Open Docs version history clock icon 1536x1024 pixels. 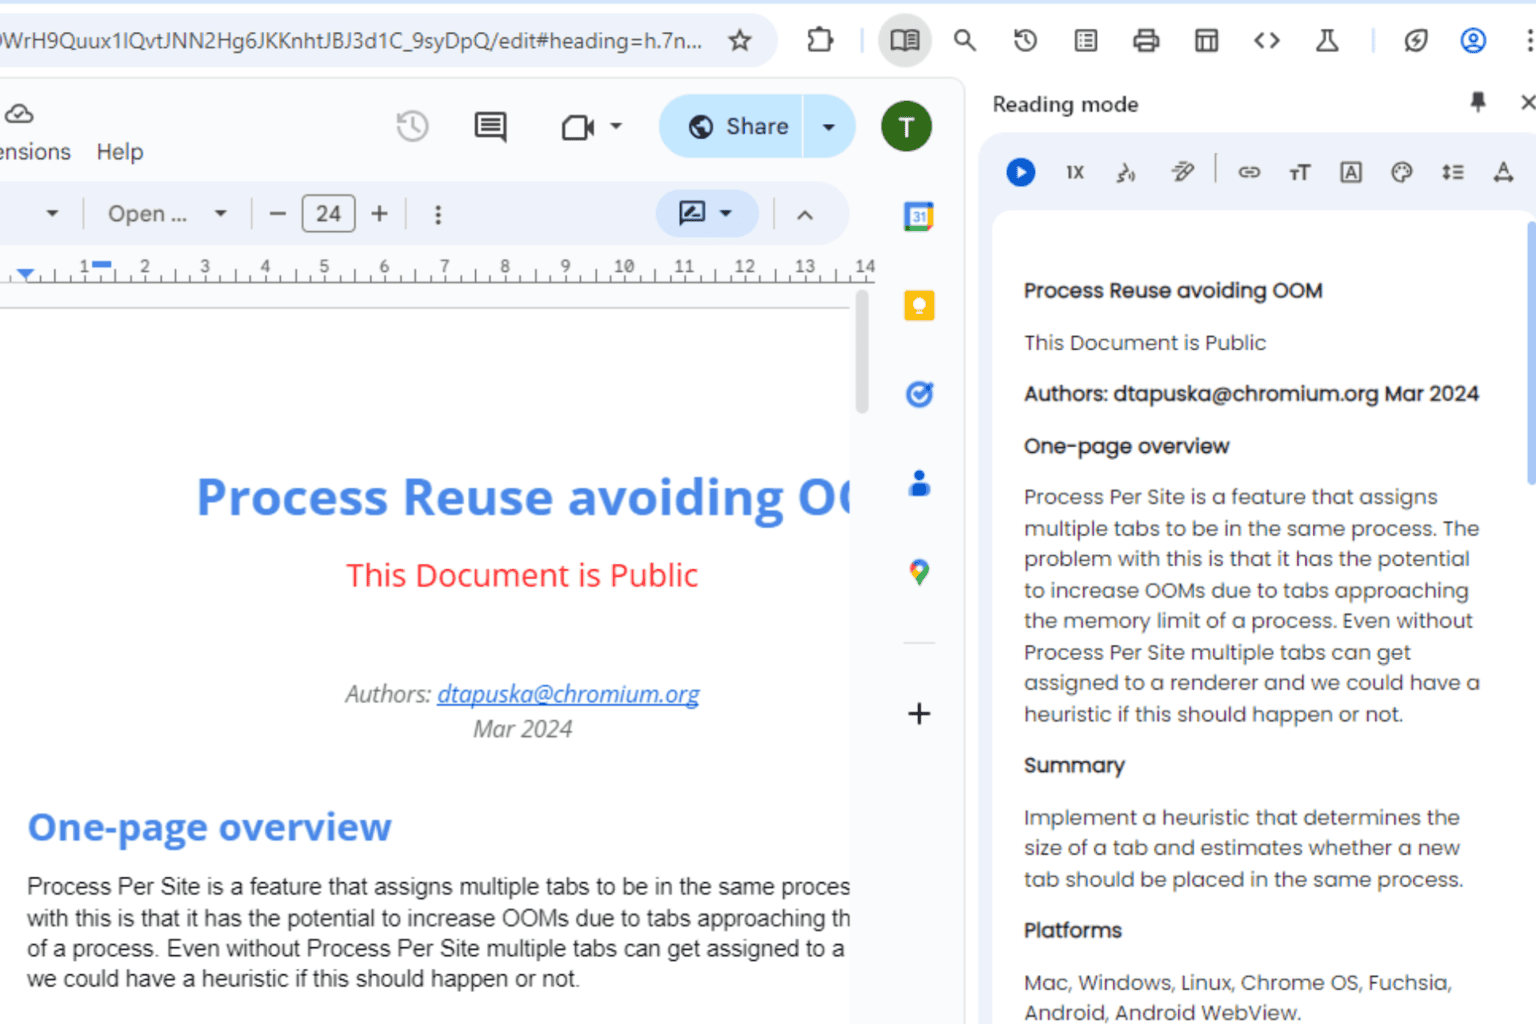412,127
